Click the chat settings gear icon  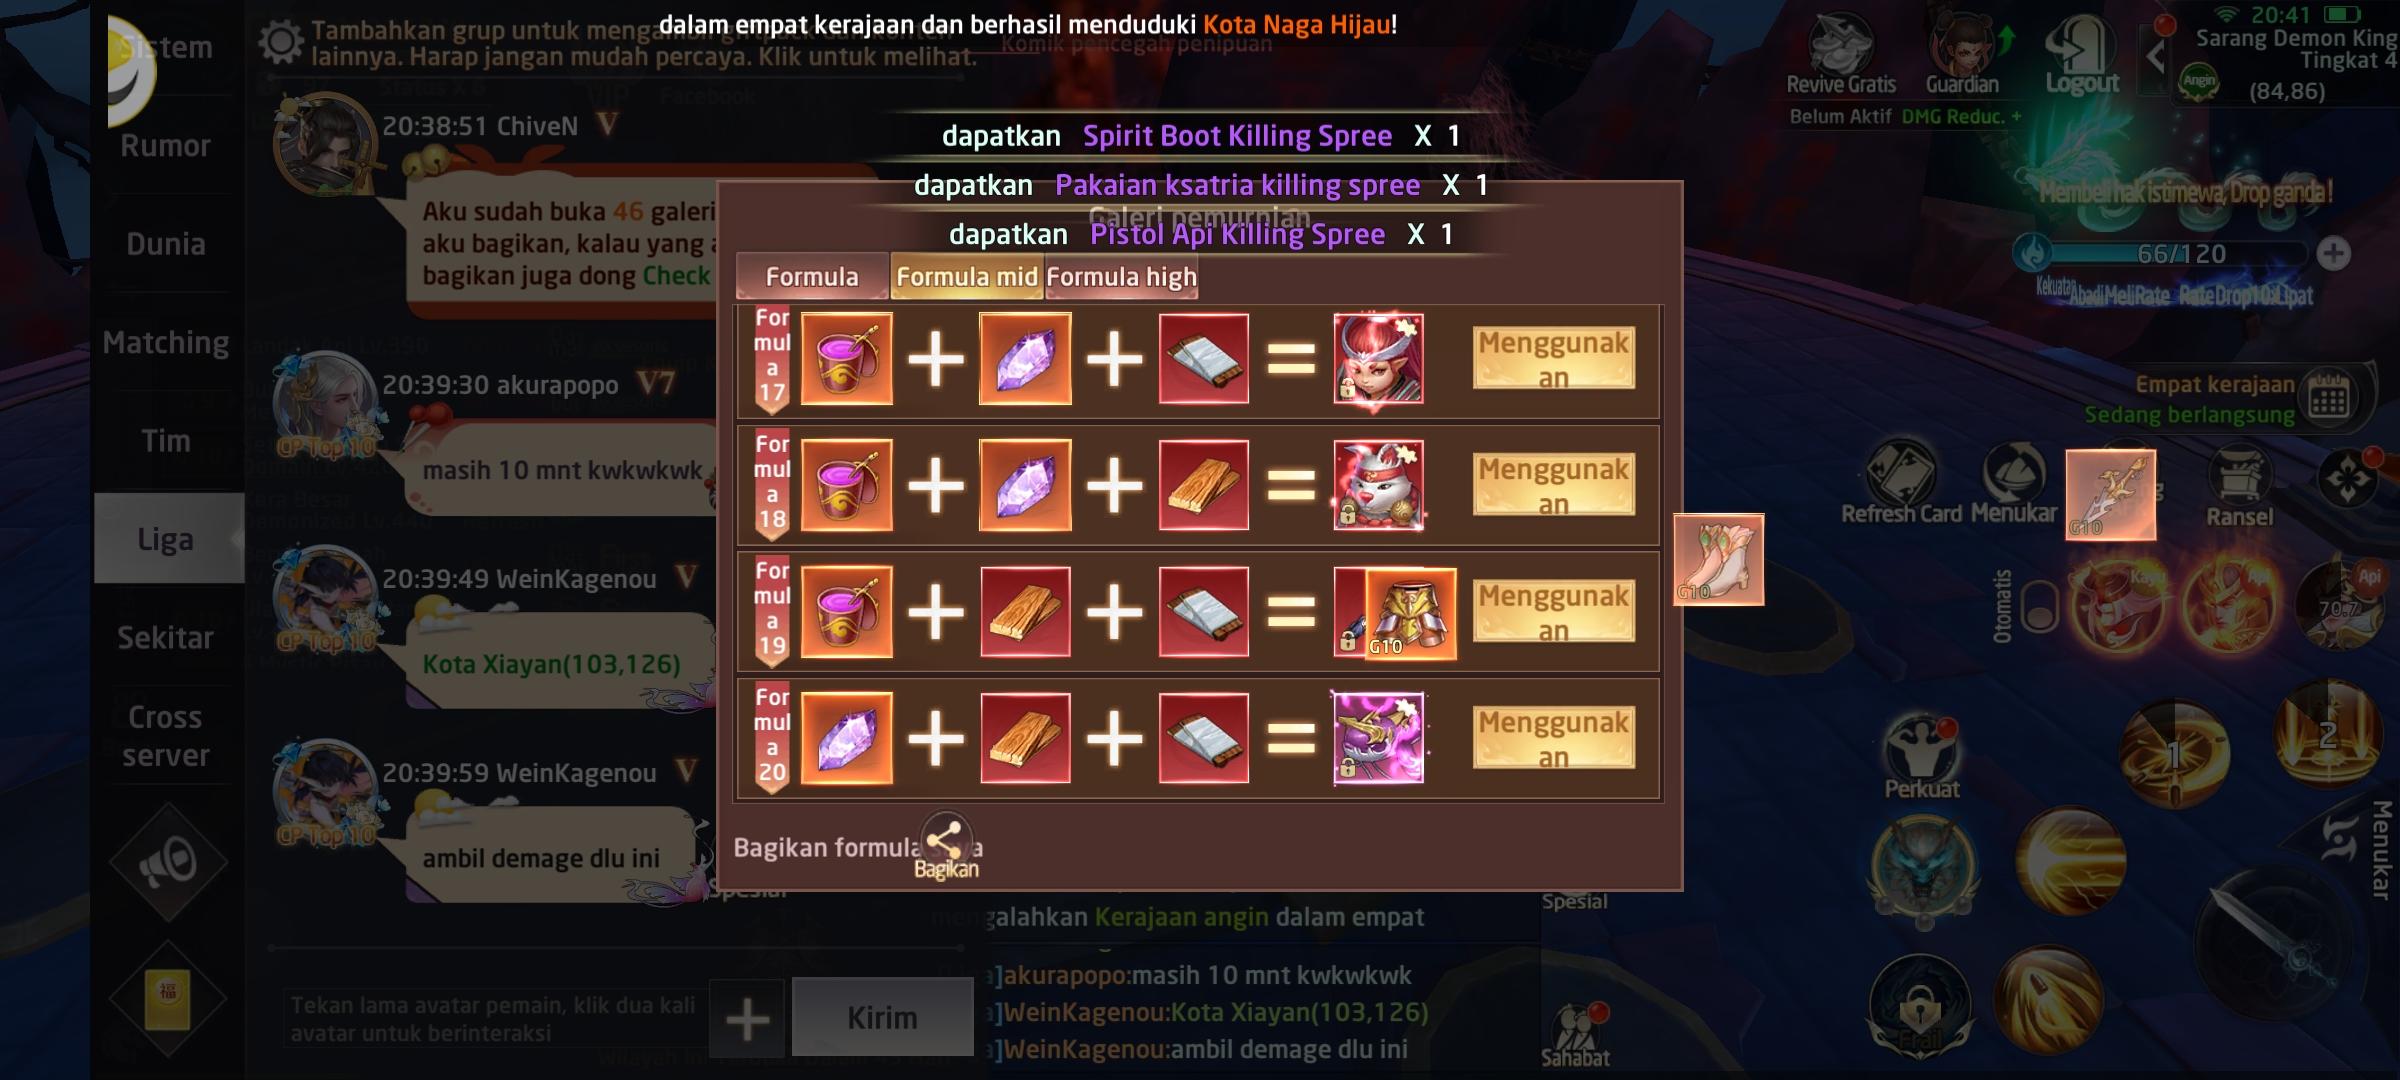[x=280, y=42]
